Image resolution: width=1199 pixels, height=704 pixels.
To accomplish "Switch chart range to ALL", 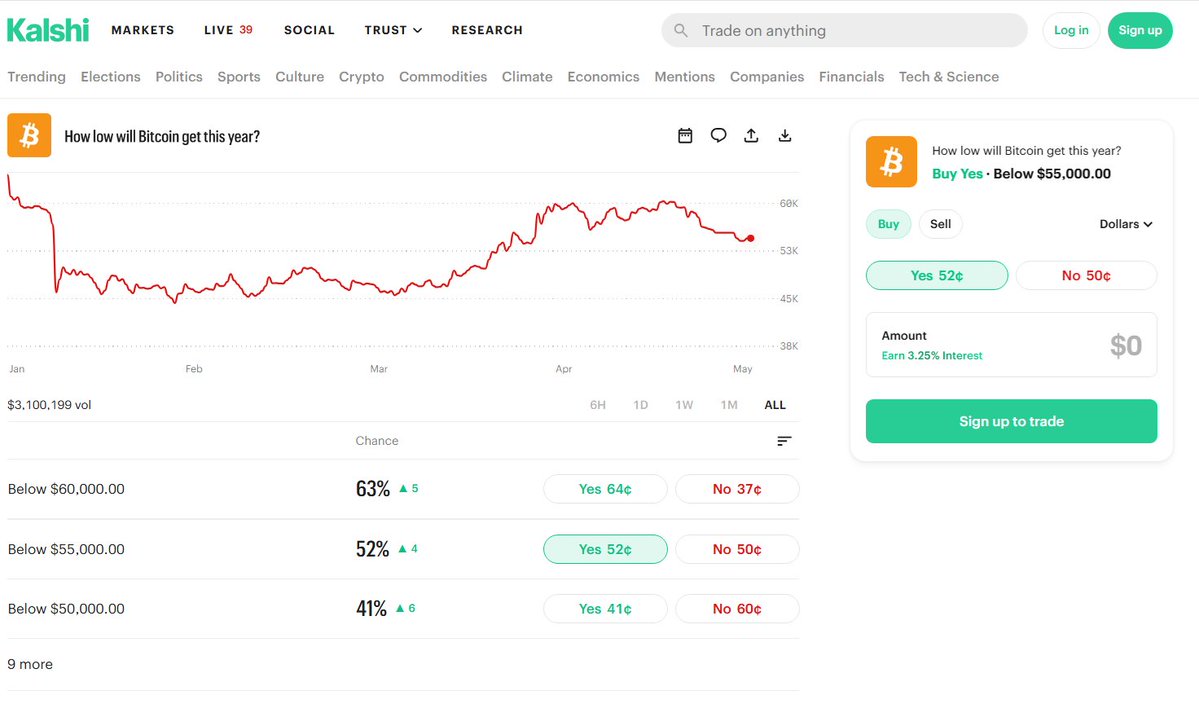I will [775, 405].
